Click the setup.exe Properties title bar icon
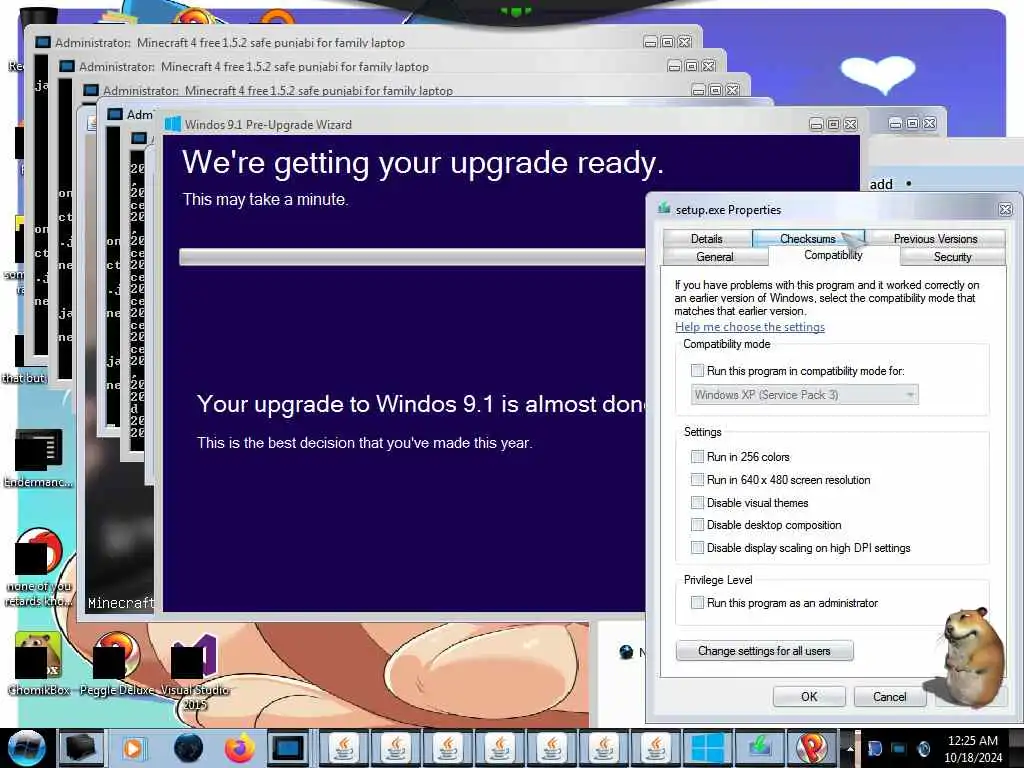The height and width of the screenshot is (768, 1024). [664, 209]
